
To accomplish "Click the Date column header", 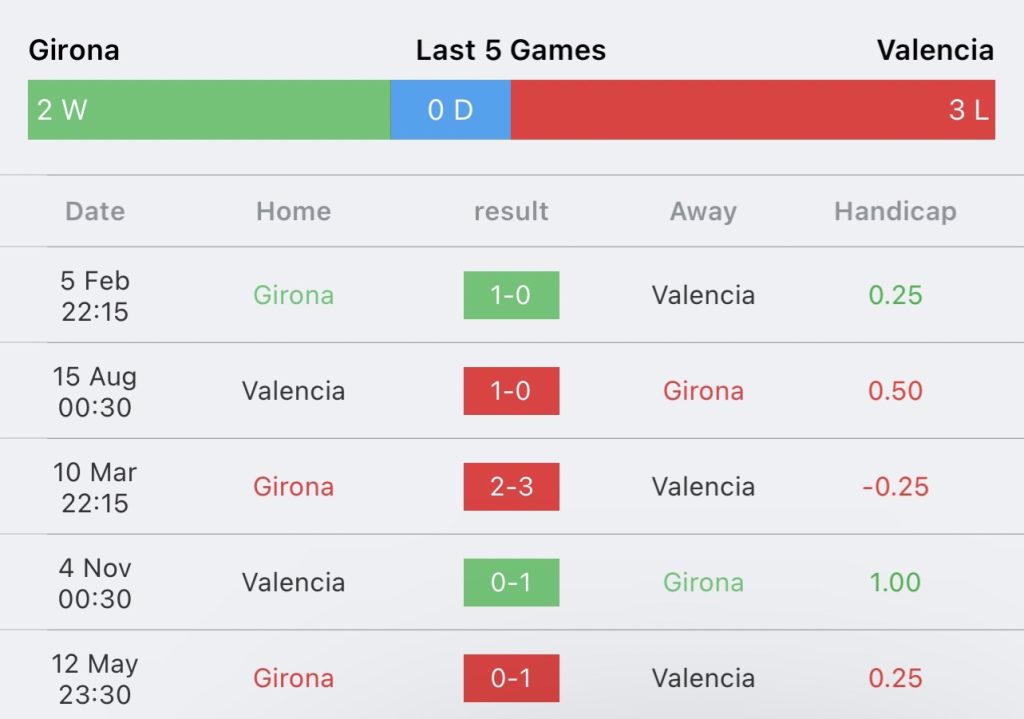I will [x=95, y=212].
